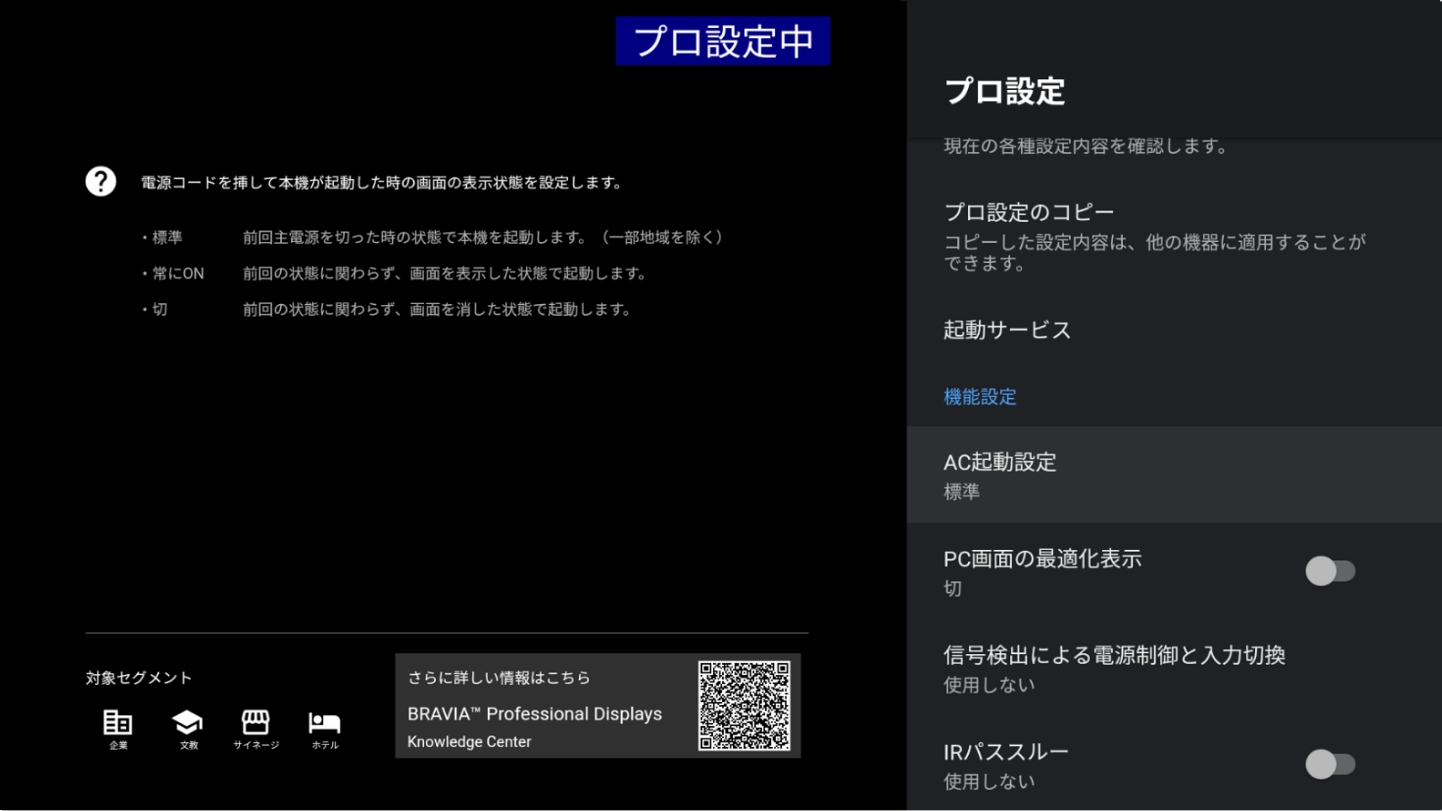Click the プロ設定中 blue status banner
The height and width of the screenshot is (811, 1442).
pos(722,42)
